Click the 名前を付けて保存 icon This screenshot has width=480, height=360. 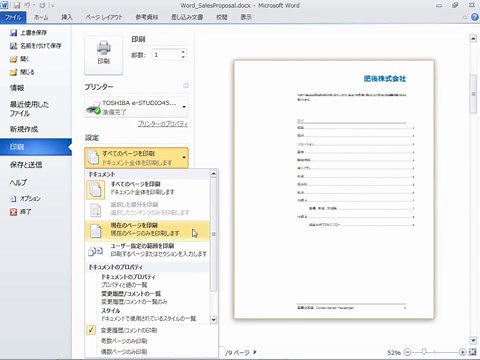pos(13,46)
